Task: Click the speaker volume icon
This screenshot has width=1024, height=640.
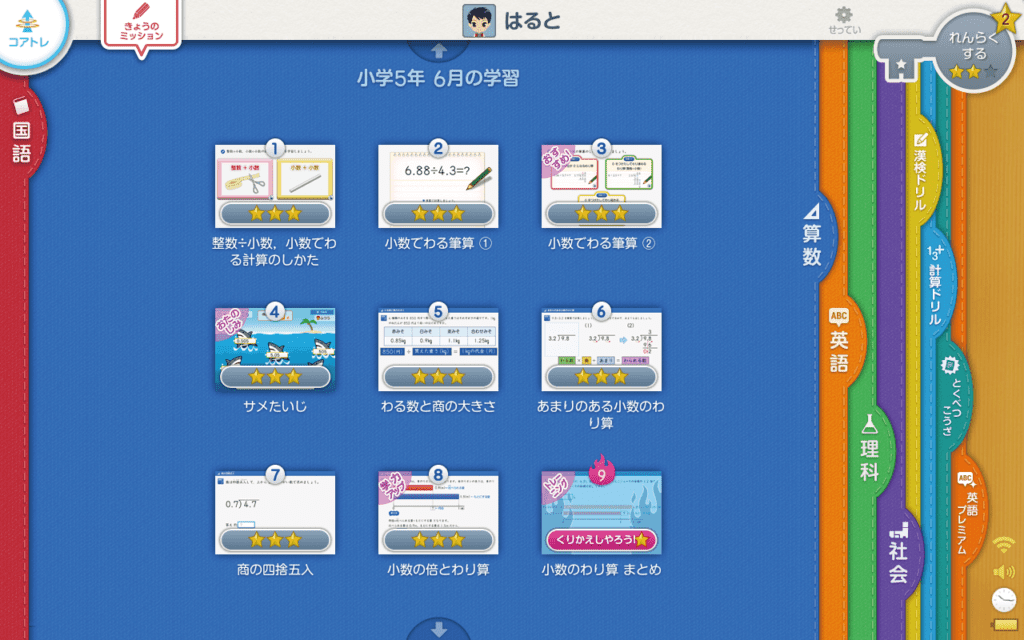Action: 1003,572
